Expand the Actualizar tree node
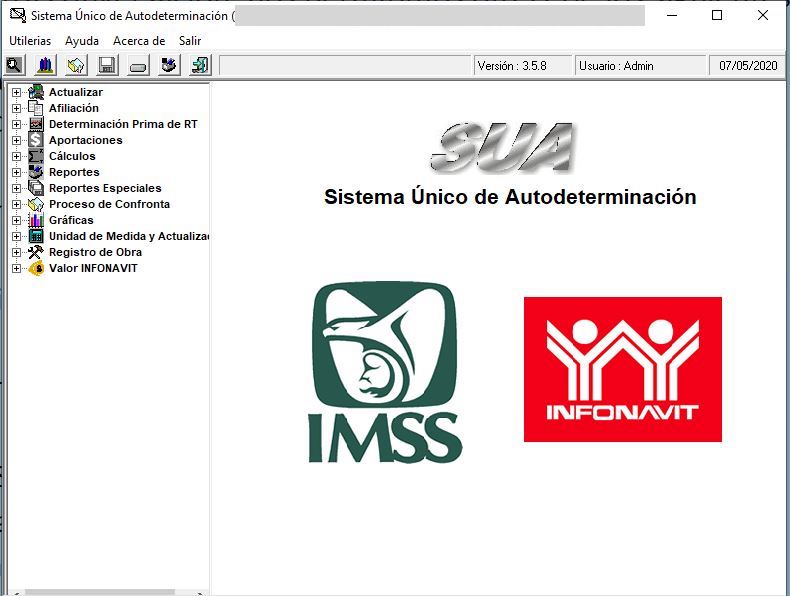The width and height of the screenshot is (790, 596). pyautogui.click(x=16, y=92)
